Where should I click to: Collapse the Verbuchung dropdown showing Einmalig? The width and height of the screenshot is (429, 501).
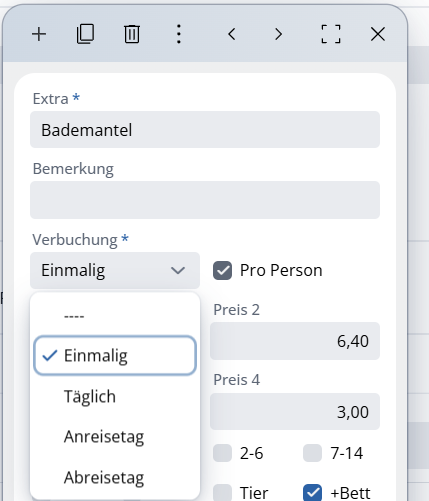point(115,270)
